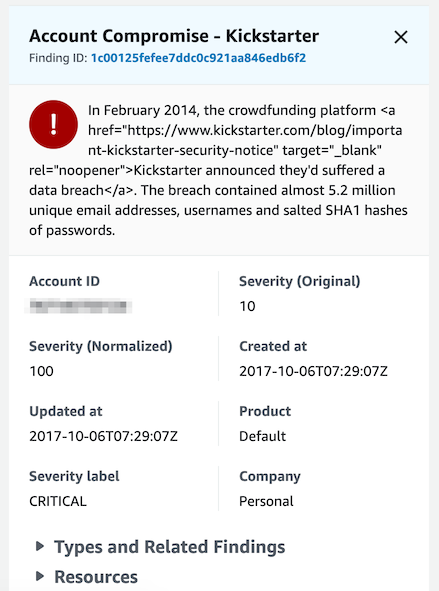
Task: Click the CRITICAL severity label value
Action: pos(58,501)
